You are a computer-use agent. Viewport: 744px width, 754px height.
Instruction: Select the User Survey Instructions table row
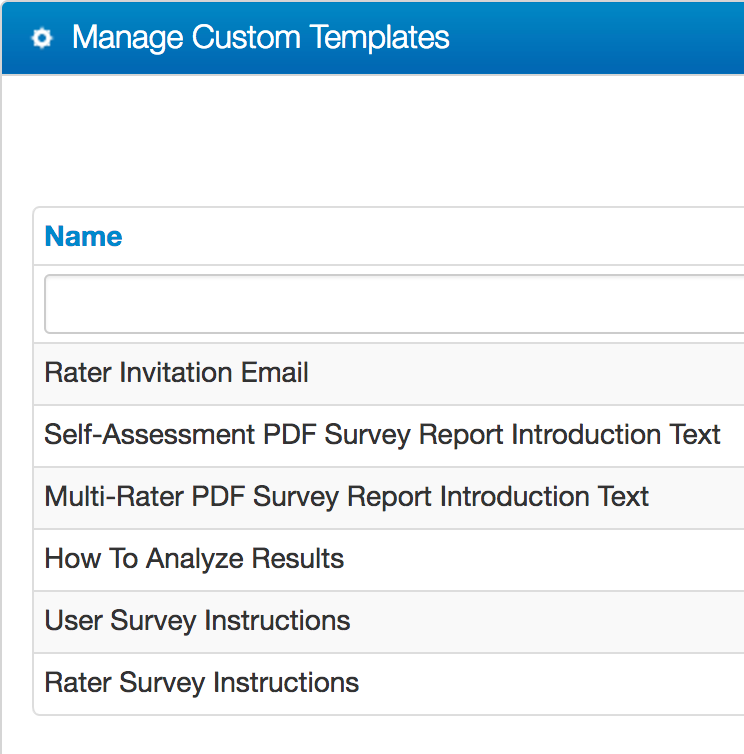click(389, 622)
